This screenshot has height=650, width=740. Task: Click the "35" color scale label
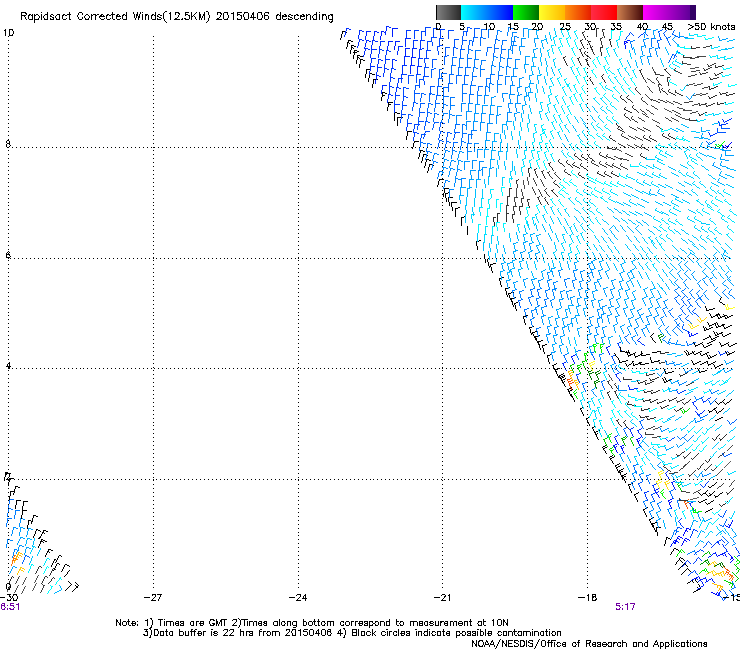coord(616,27)
